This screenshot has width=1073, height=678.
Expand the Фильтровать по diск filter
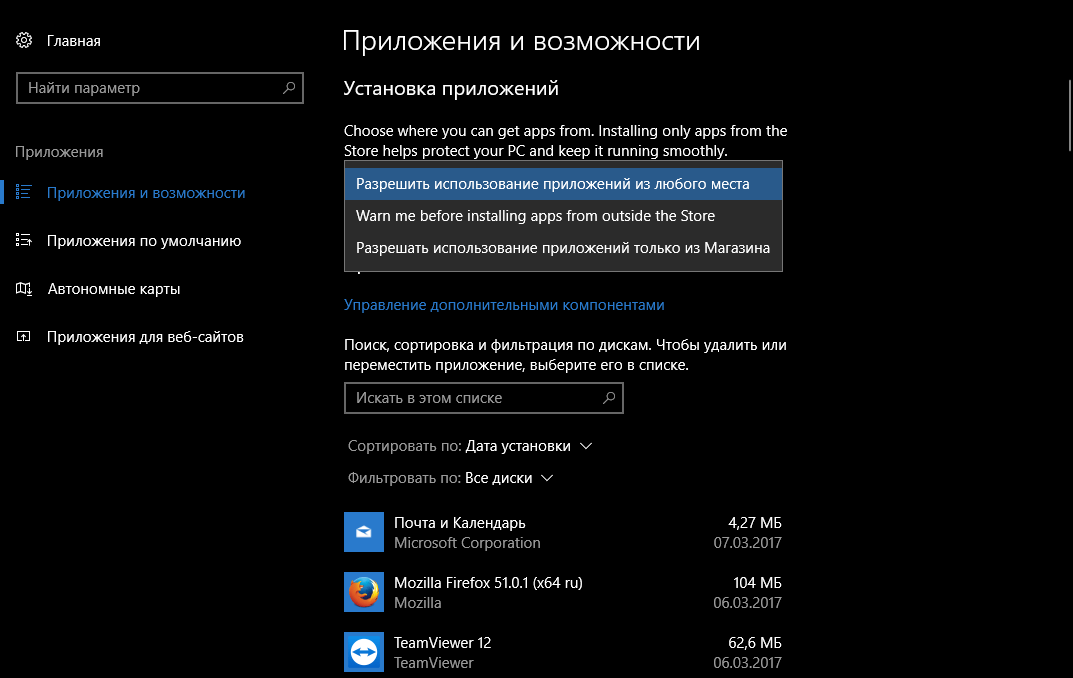[510, 478]
